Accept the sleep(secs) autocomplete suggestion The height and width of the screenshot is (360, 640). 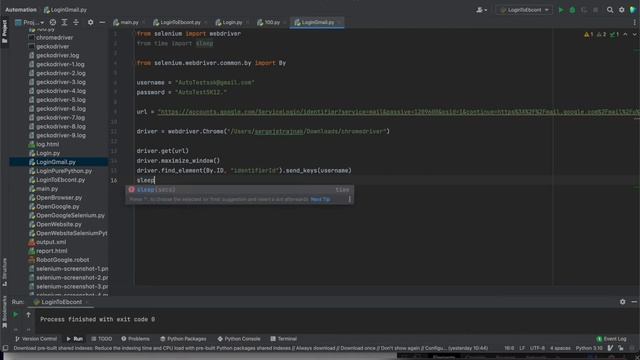(x=240, y=190)
